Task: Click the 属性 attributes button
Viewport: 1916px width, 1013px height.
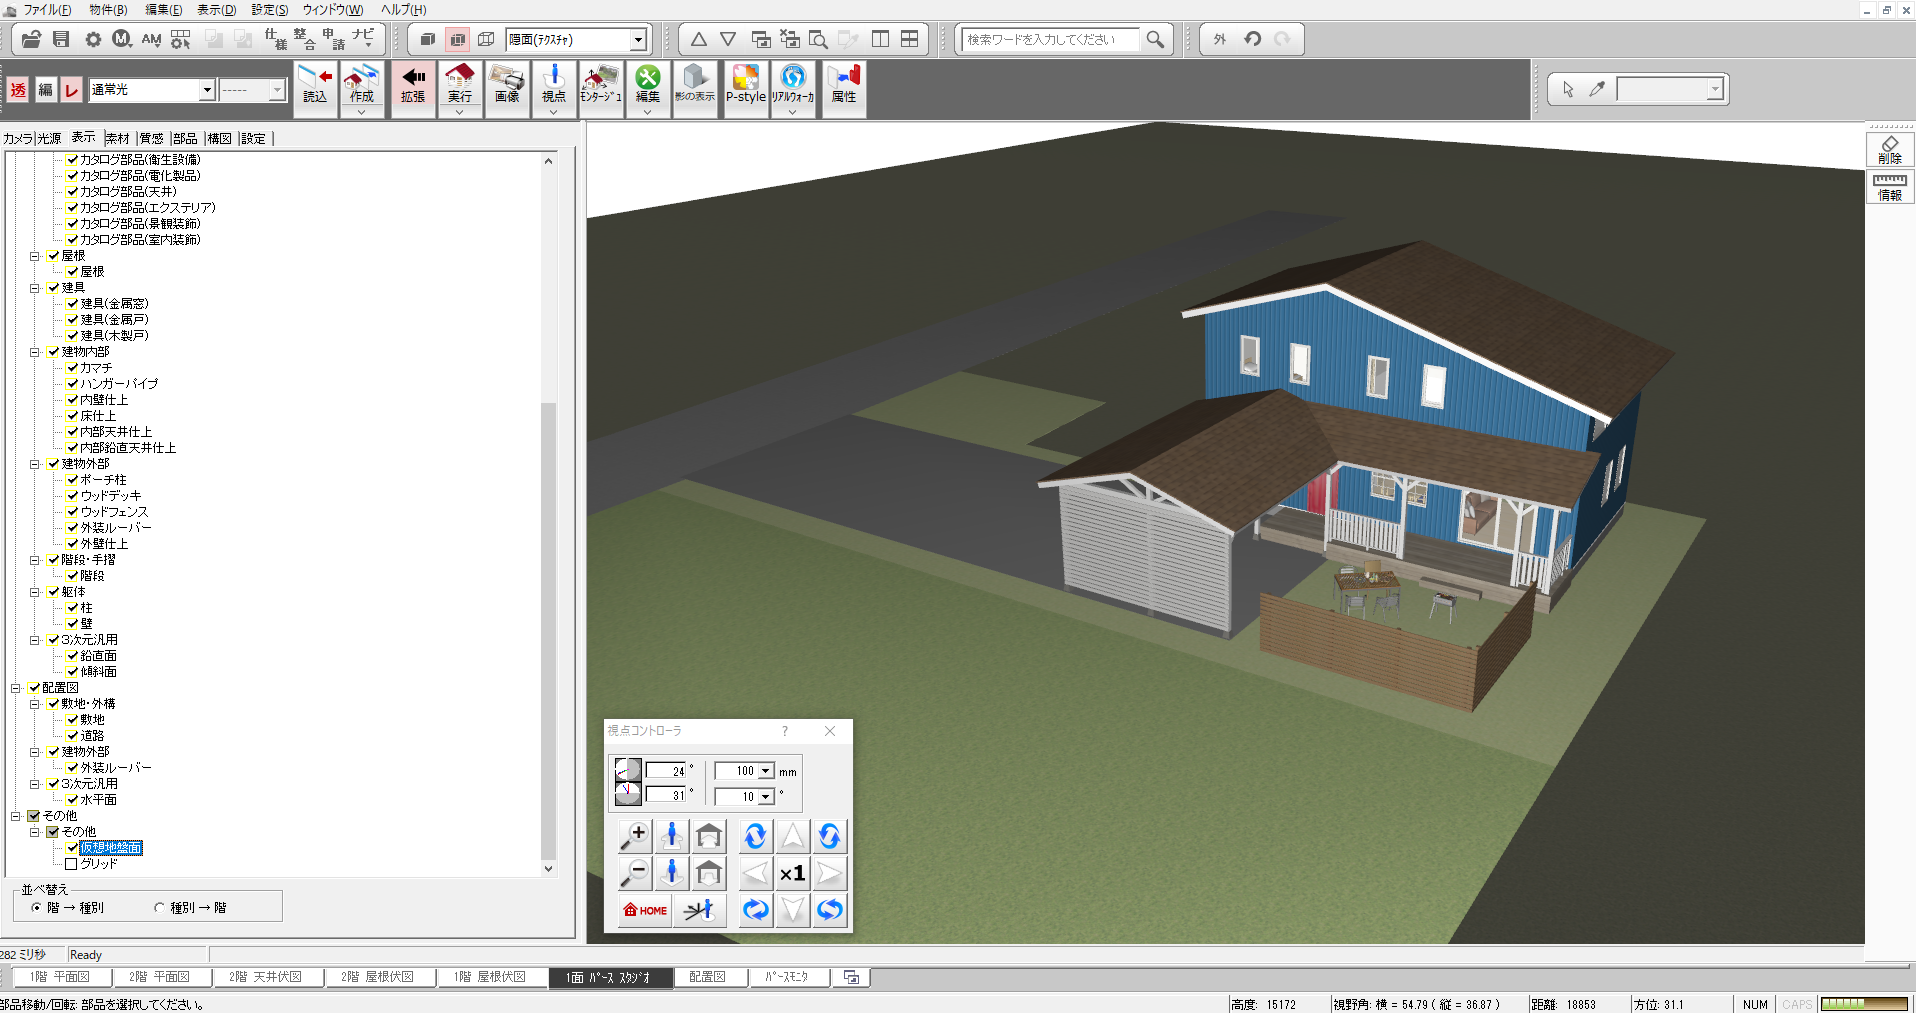Action: tap(844, 85)
